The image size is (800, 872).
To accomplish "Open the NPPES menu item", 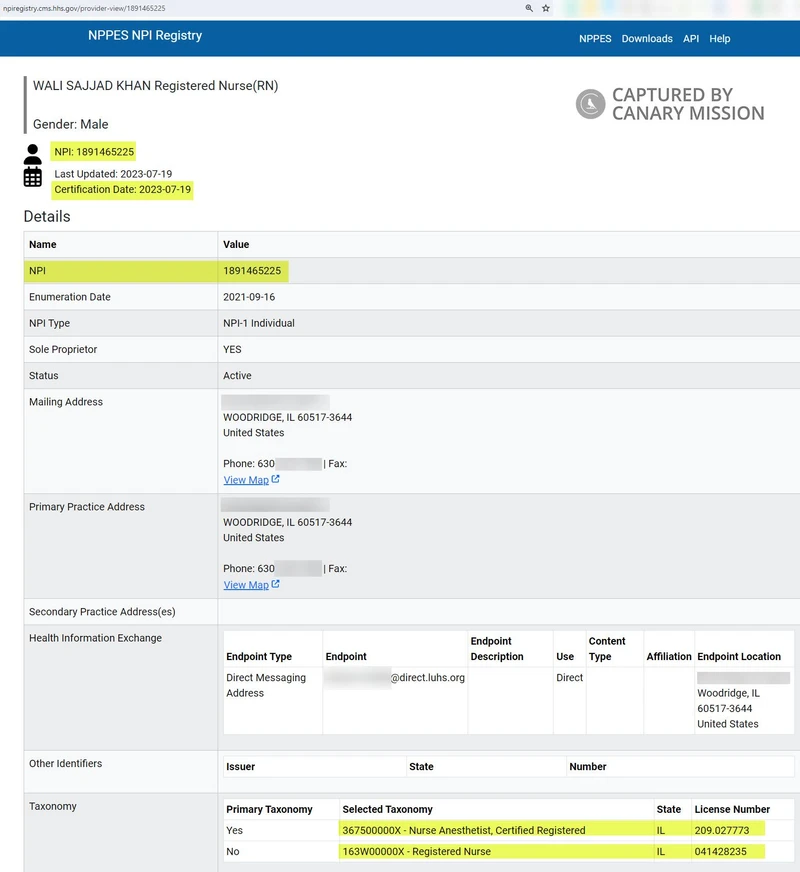I will 595,38.
